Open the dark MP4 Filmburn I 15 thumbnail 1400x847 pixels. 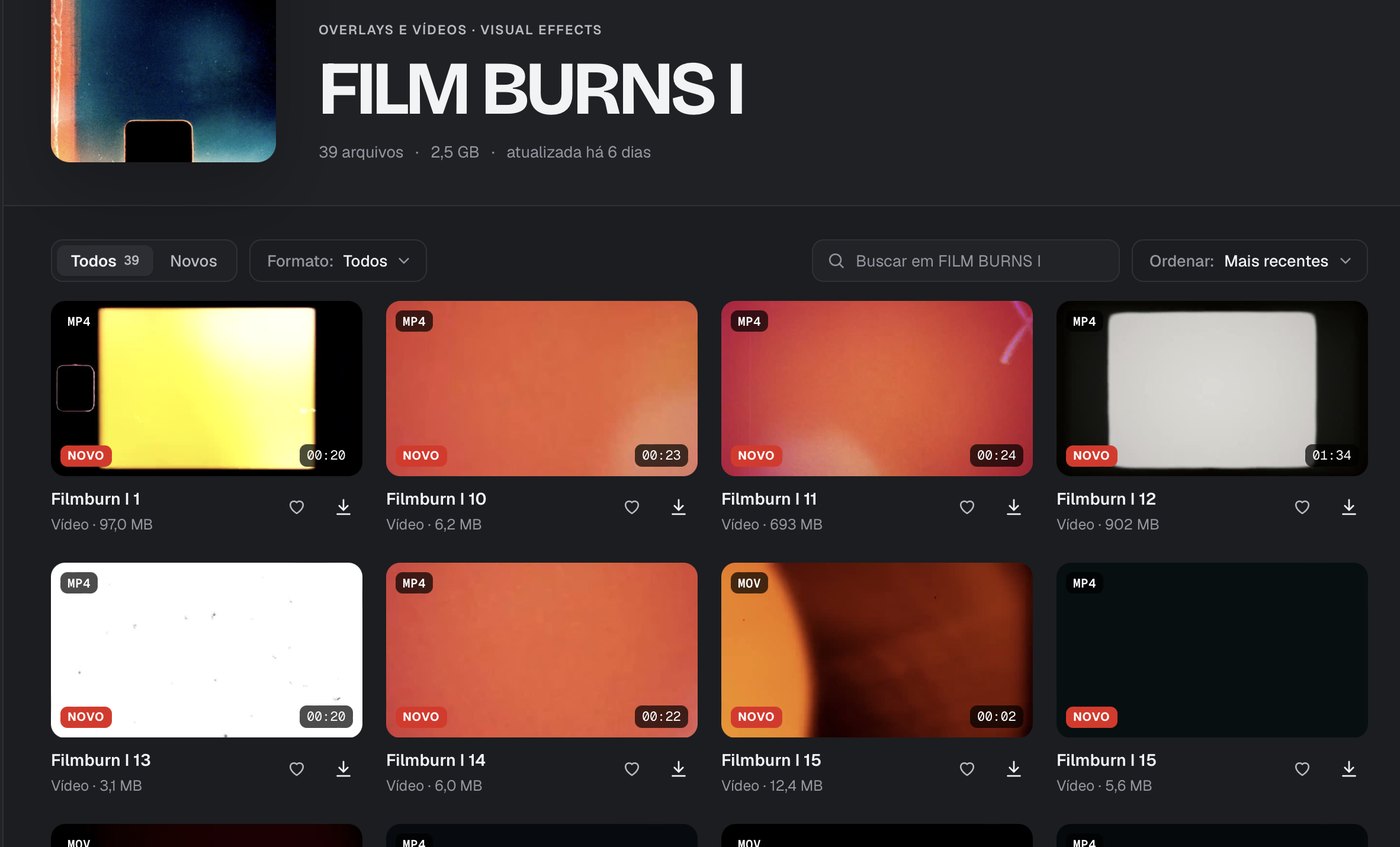1211,650
